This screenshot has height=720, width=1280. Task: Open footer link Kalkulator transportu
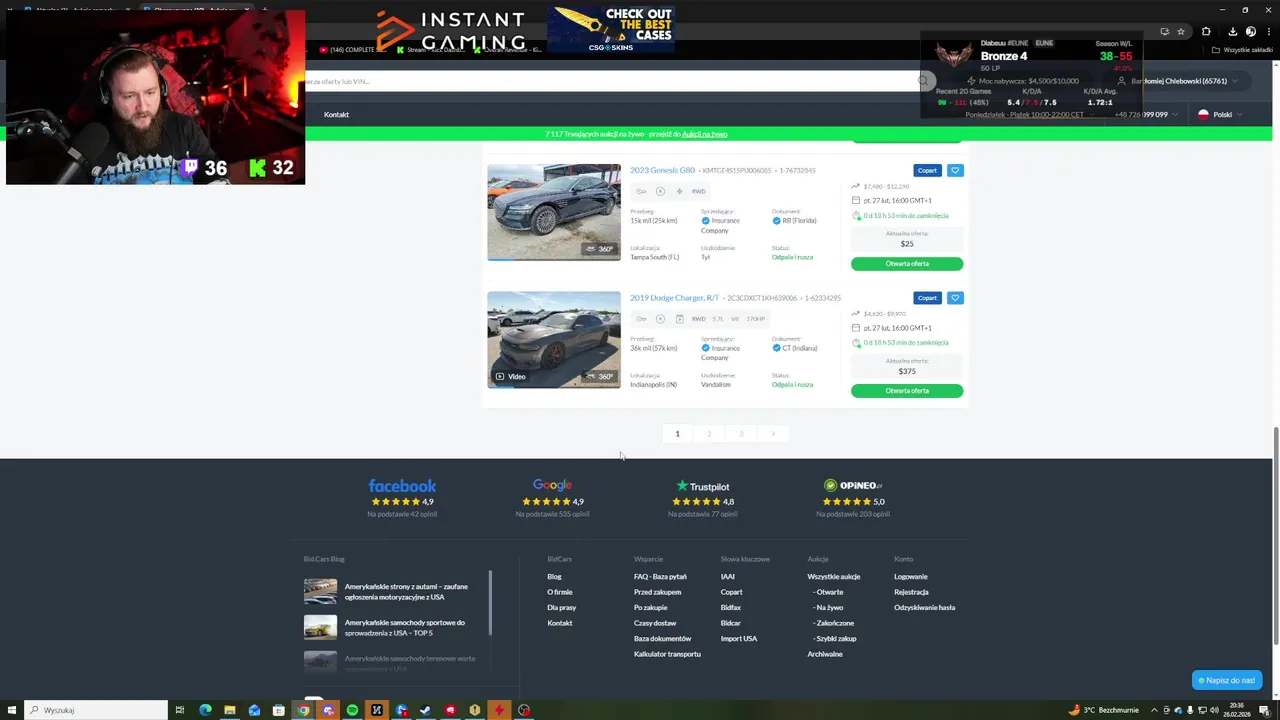(x=667, y=654)
